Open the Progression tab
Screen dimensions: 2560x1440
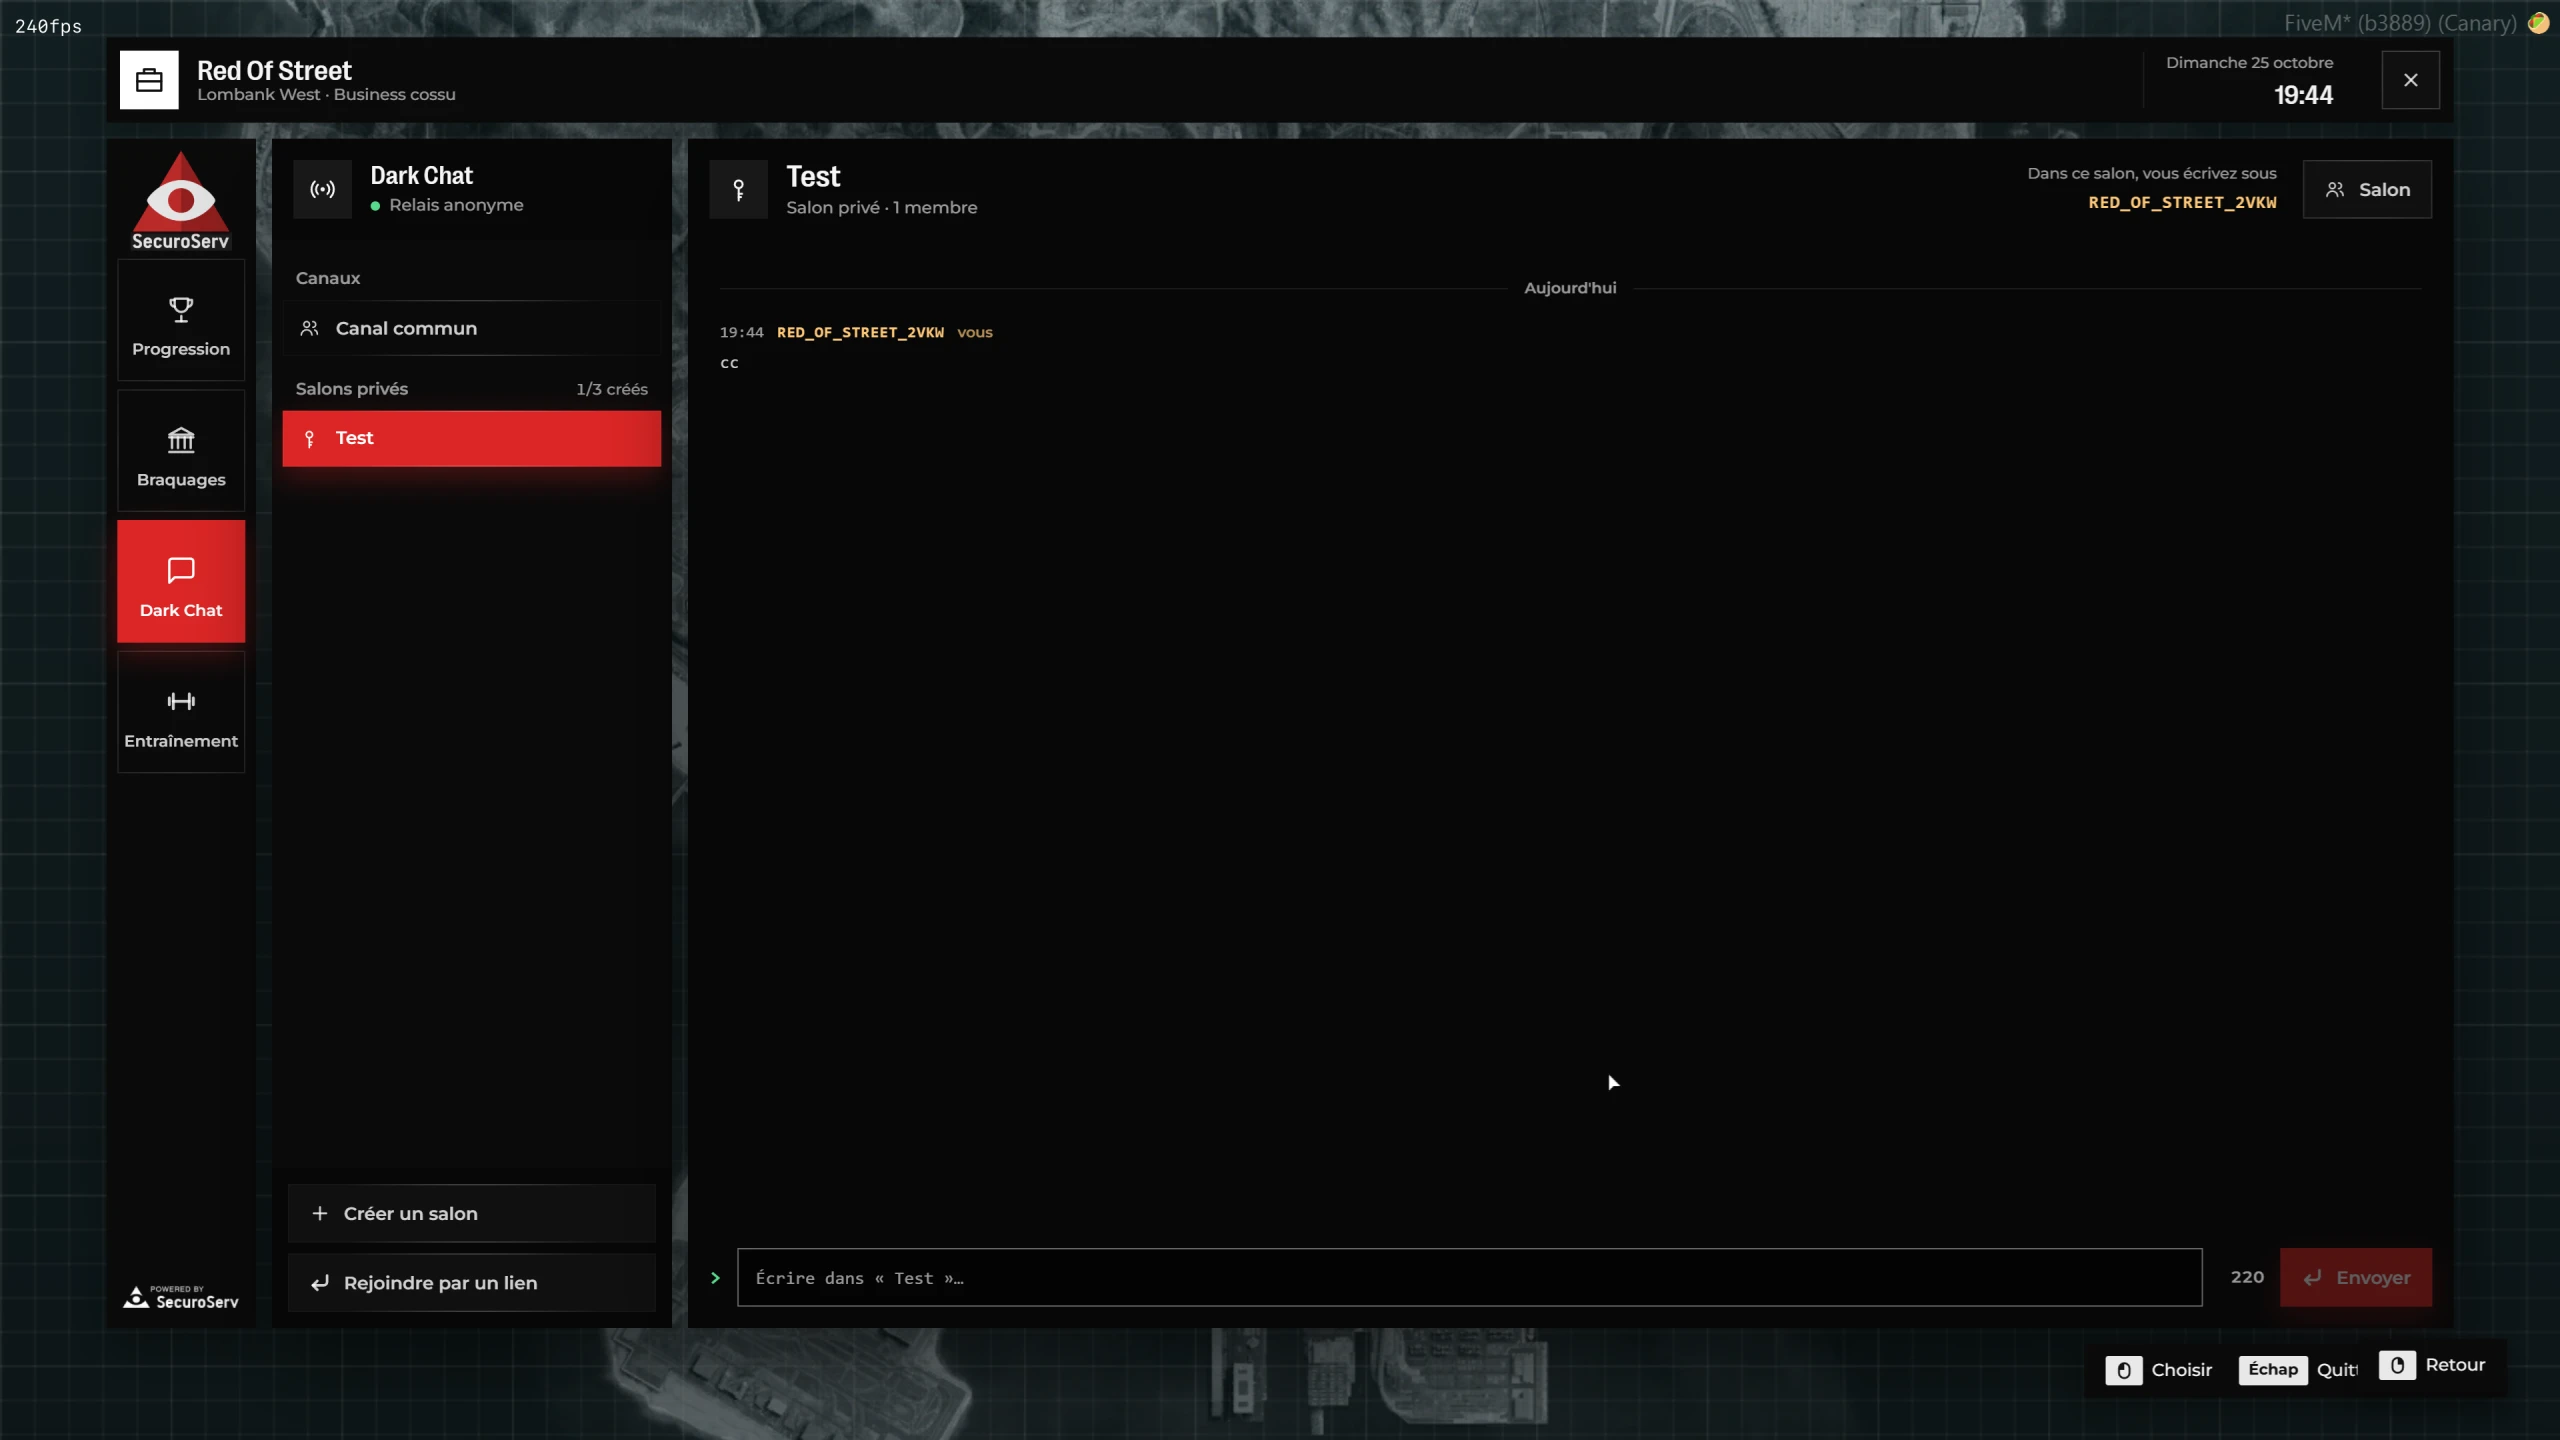[181, 320]
